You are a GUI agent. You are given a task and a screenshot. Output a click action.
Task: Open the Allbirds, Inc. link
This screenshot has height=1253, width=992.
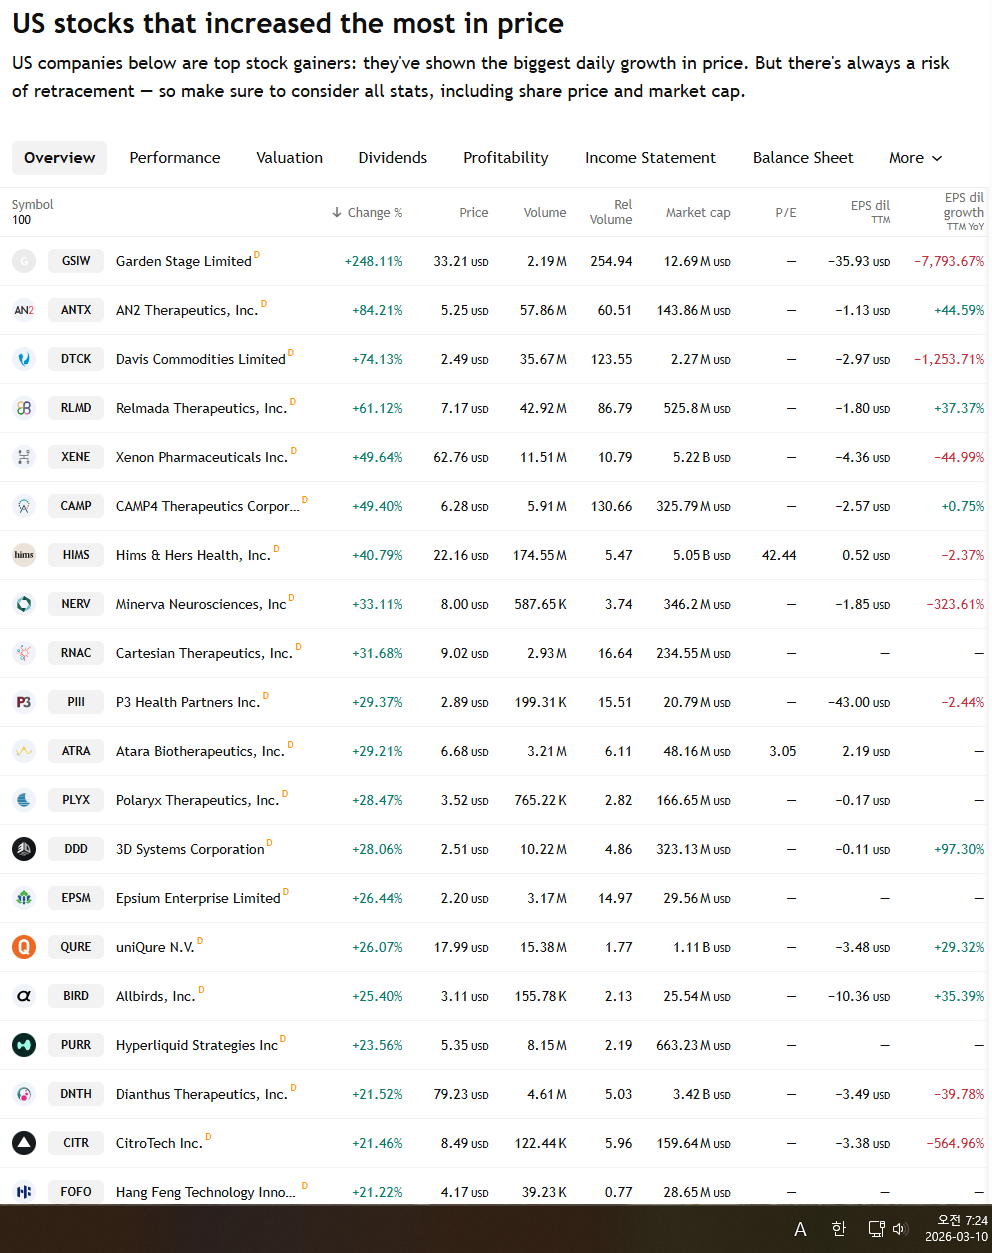pos(156,996)
